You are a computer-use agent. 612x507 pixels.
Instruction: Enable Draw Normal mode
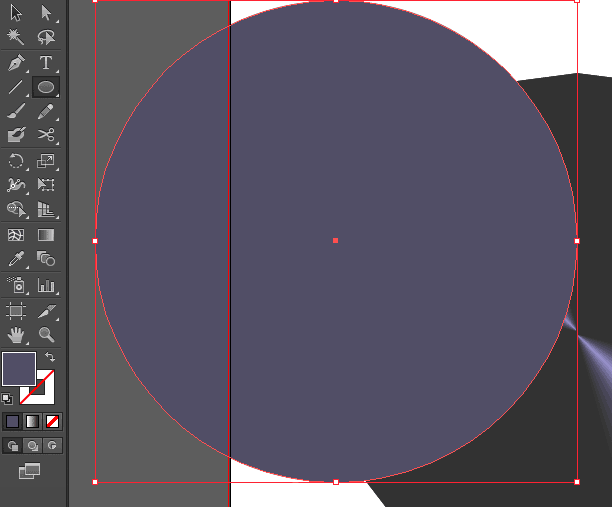(x=12, y=445)
